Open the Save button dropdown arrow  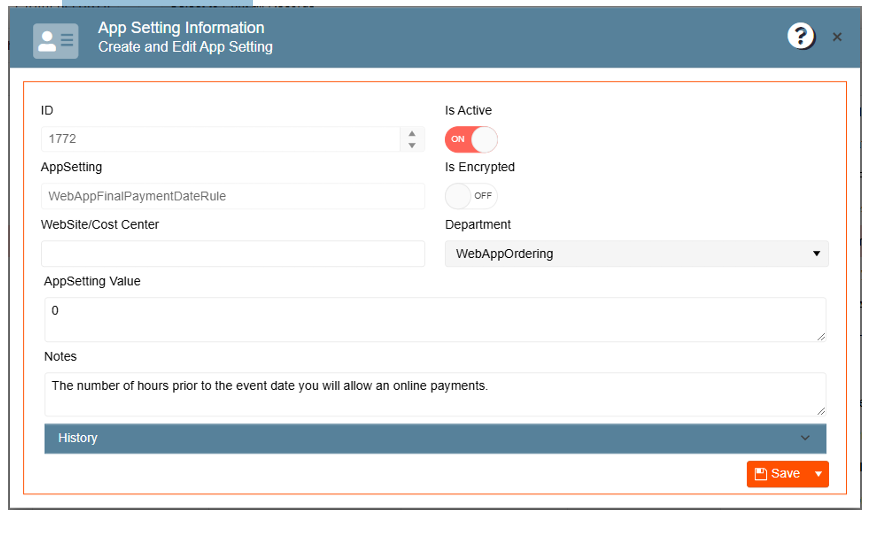pos(819,474)
